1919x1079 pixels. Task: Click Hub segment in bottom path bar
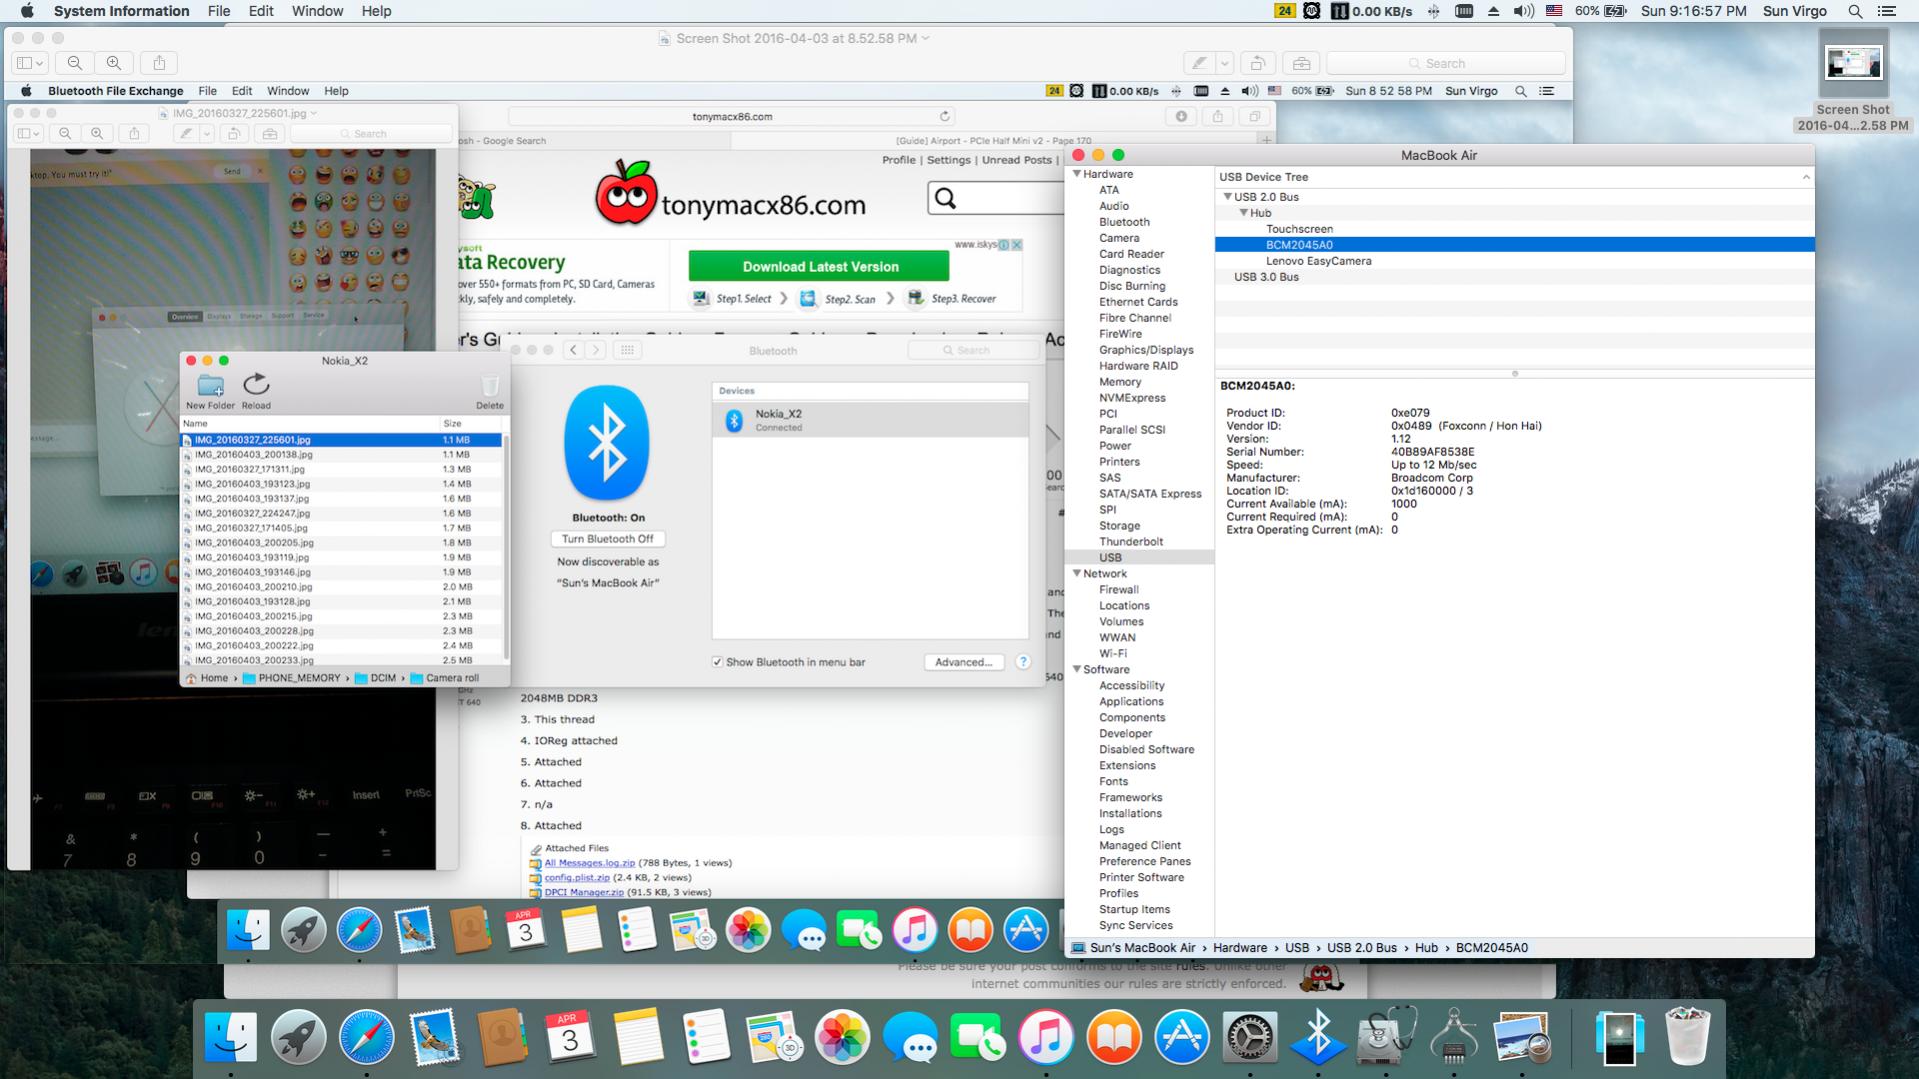click(x=1426, y=948)
